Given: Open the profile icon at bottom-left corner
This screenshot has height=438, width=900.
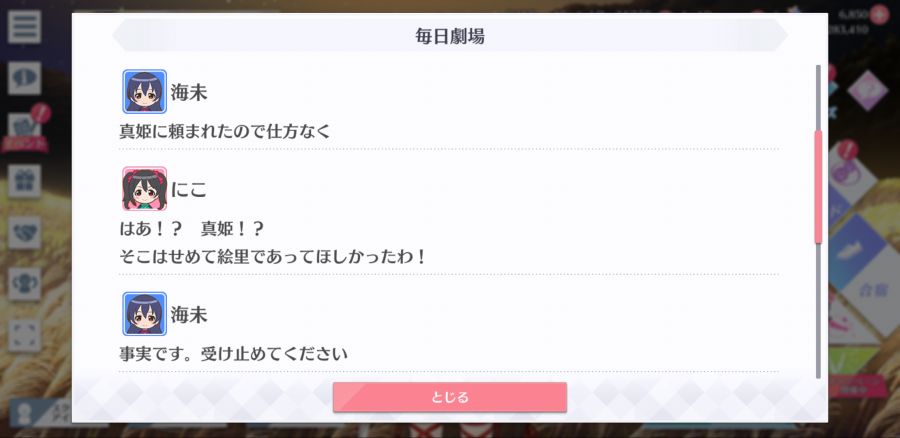Looking at the screenshot, I should tap(25, 414).
